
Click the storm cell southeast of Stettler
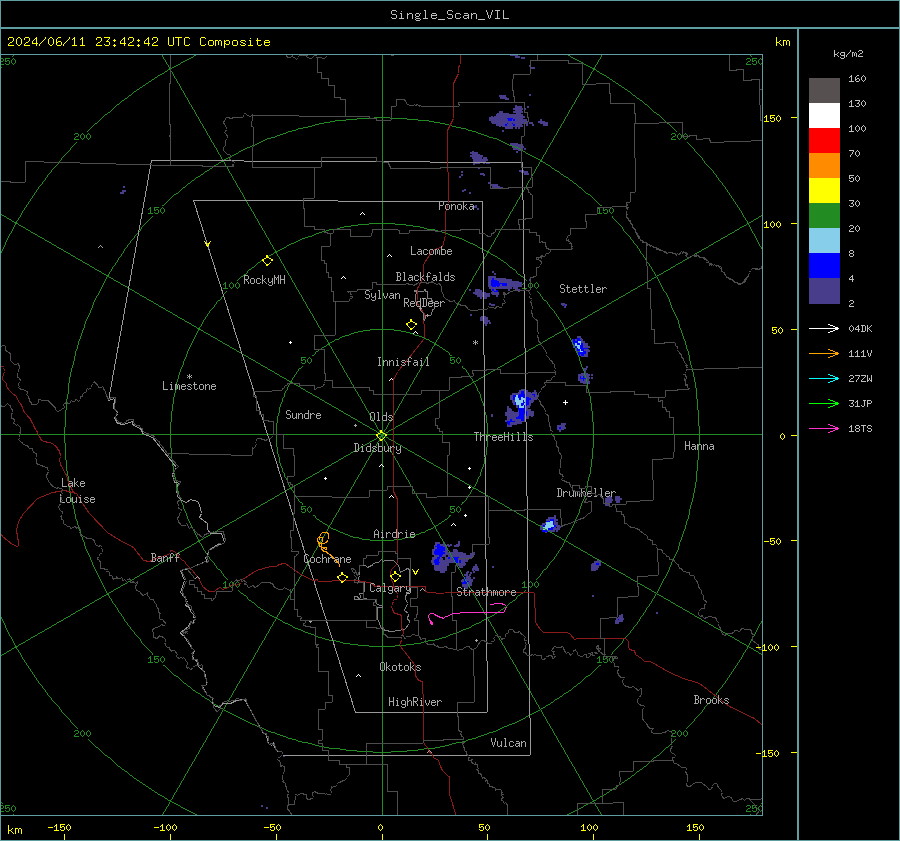pyautogui.click(x=580, y=346)
